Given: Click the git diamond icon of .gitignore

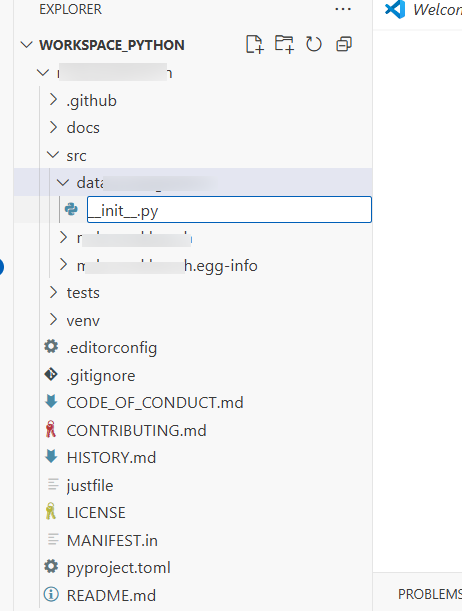Looking at the screenshot, I should [51, 374].
